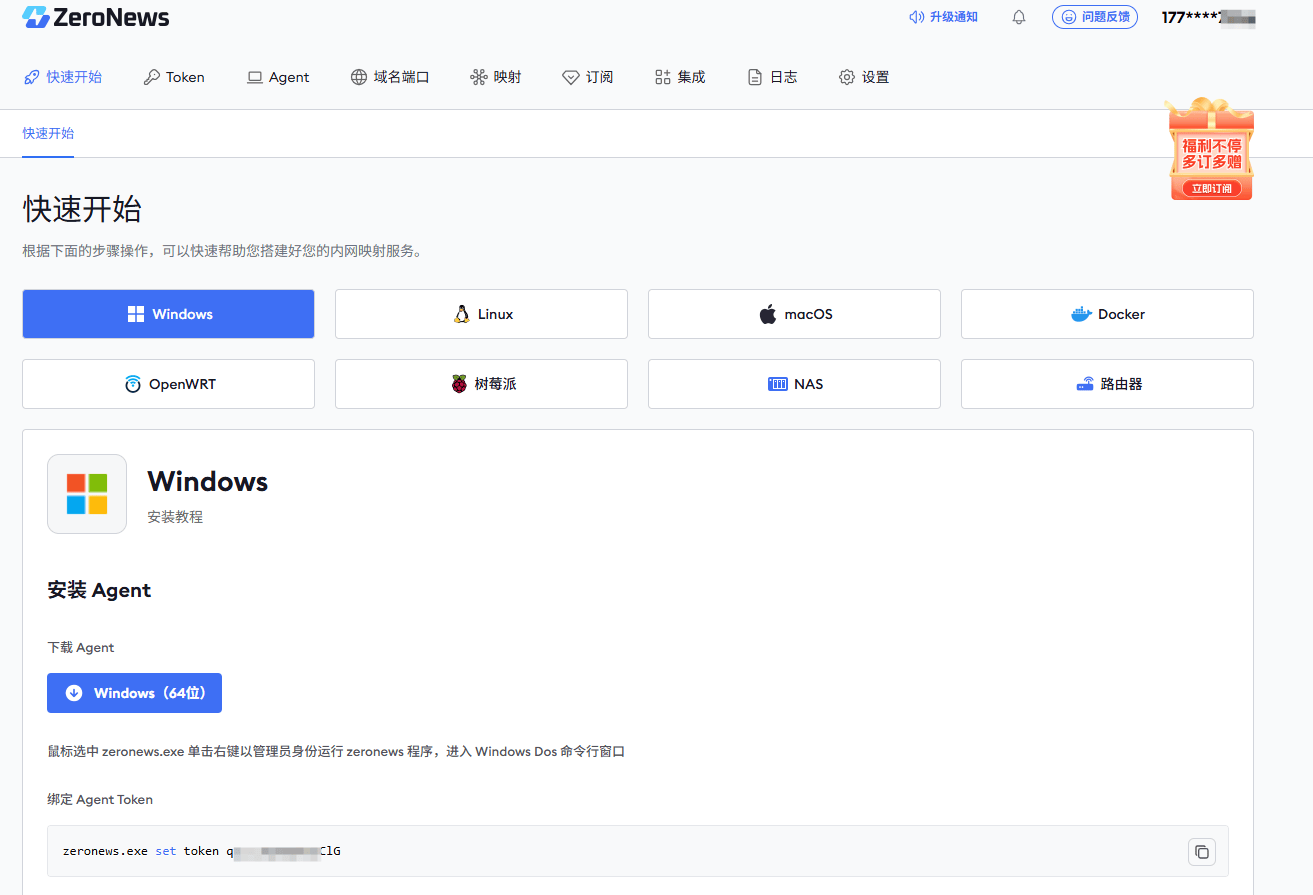Click the Apple logo on macOS button
The width and height of the screenshot is (1313, 895).
(x=767, y=314)
